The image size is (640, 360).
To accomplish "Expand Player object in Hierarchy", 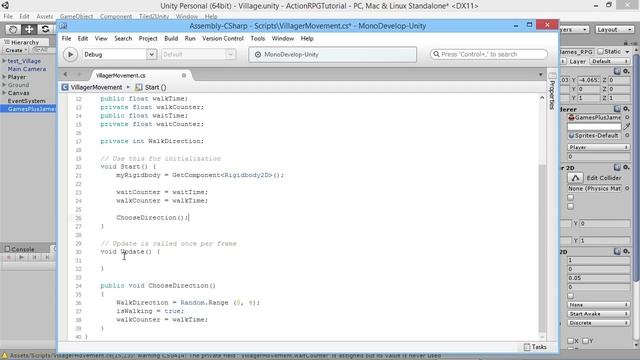I will [4, 77].
